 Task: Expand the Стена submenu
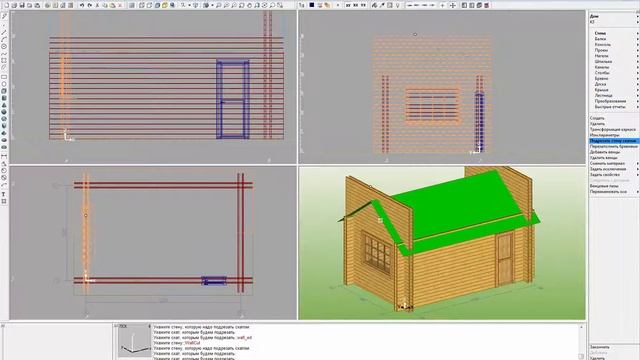[x=616, y=33]
